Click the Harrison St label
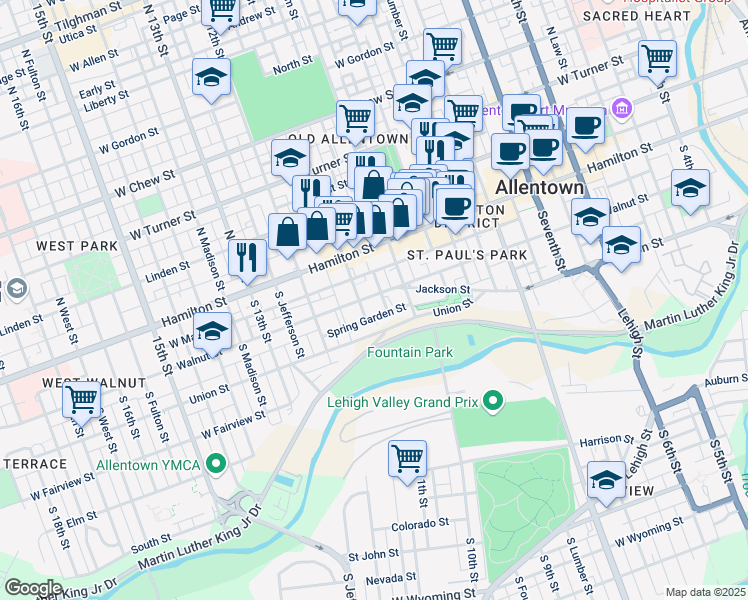 (607, 440)
